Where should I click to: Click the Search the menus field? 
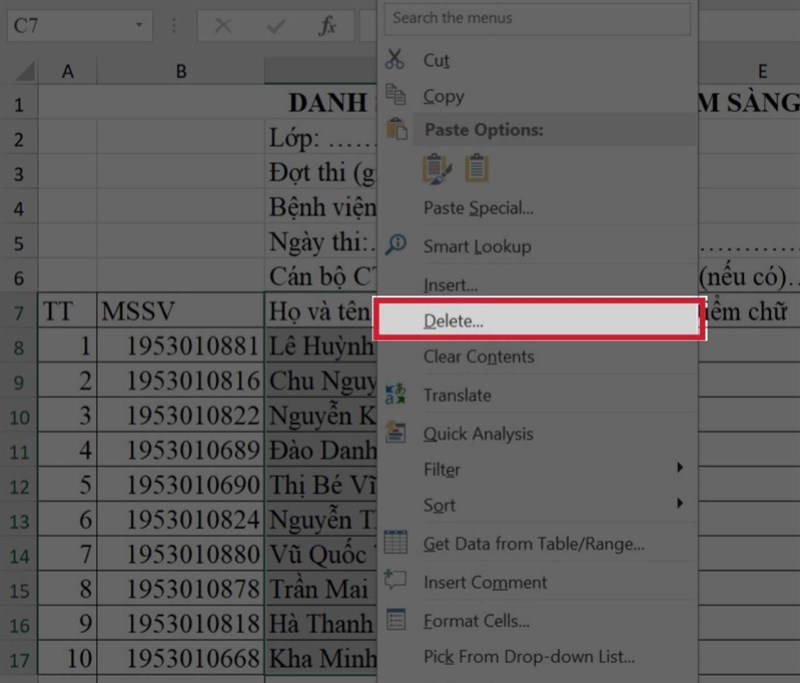click(x=537, y=18)
